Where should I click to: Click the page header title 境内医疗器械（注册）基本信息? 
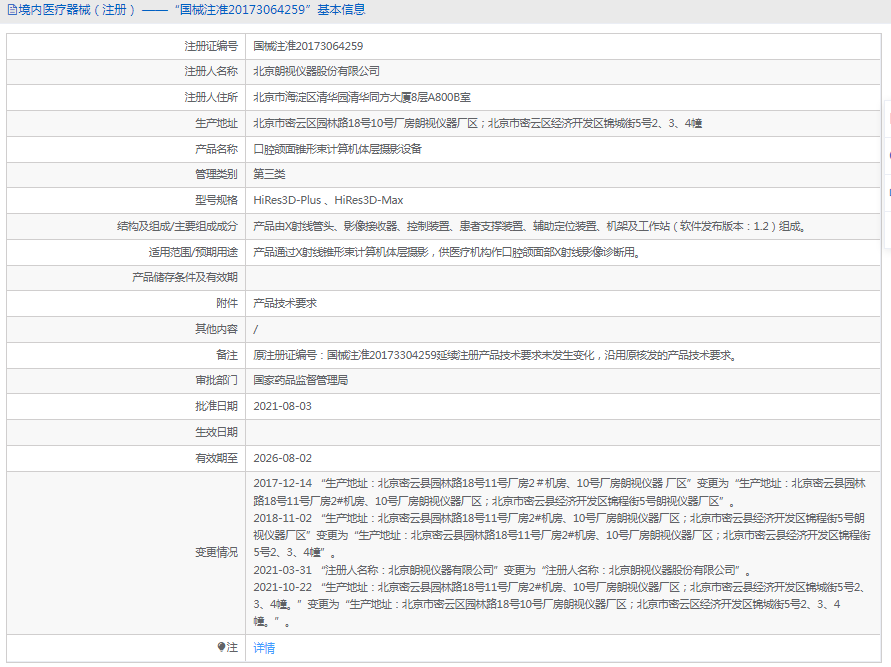point(192,10)
